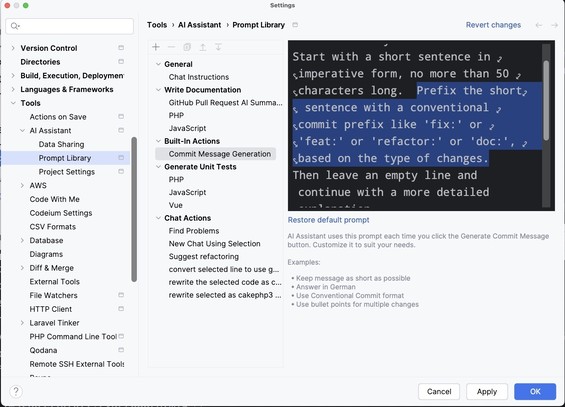This screenshot has width=565, height=407.
Task: Expand the Database settings node
Action: point(22,240)
